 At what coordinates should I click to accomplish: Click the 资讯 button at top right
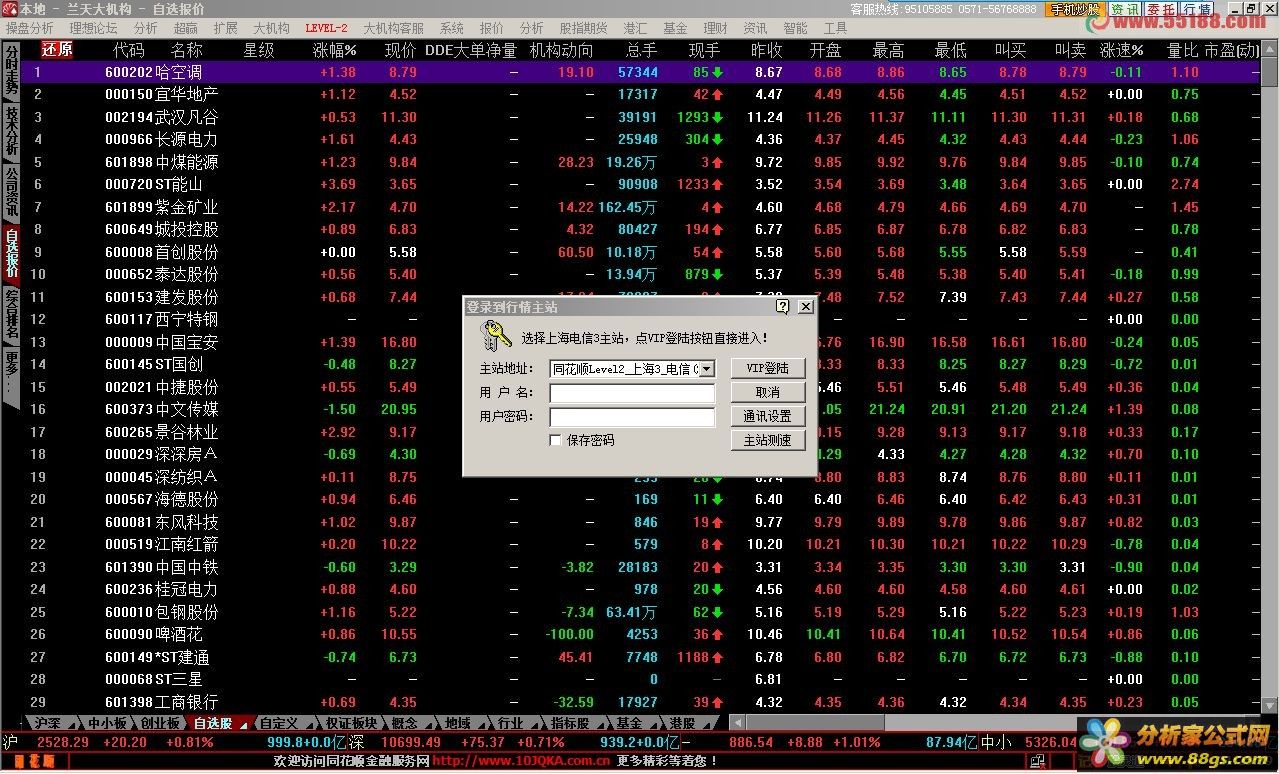(x=1124, y=9)
